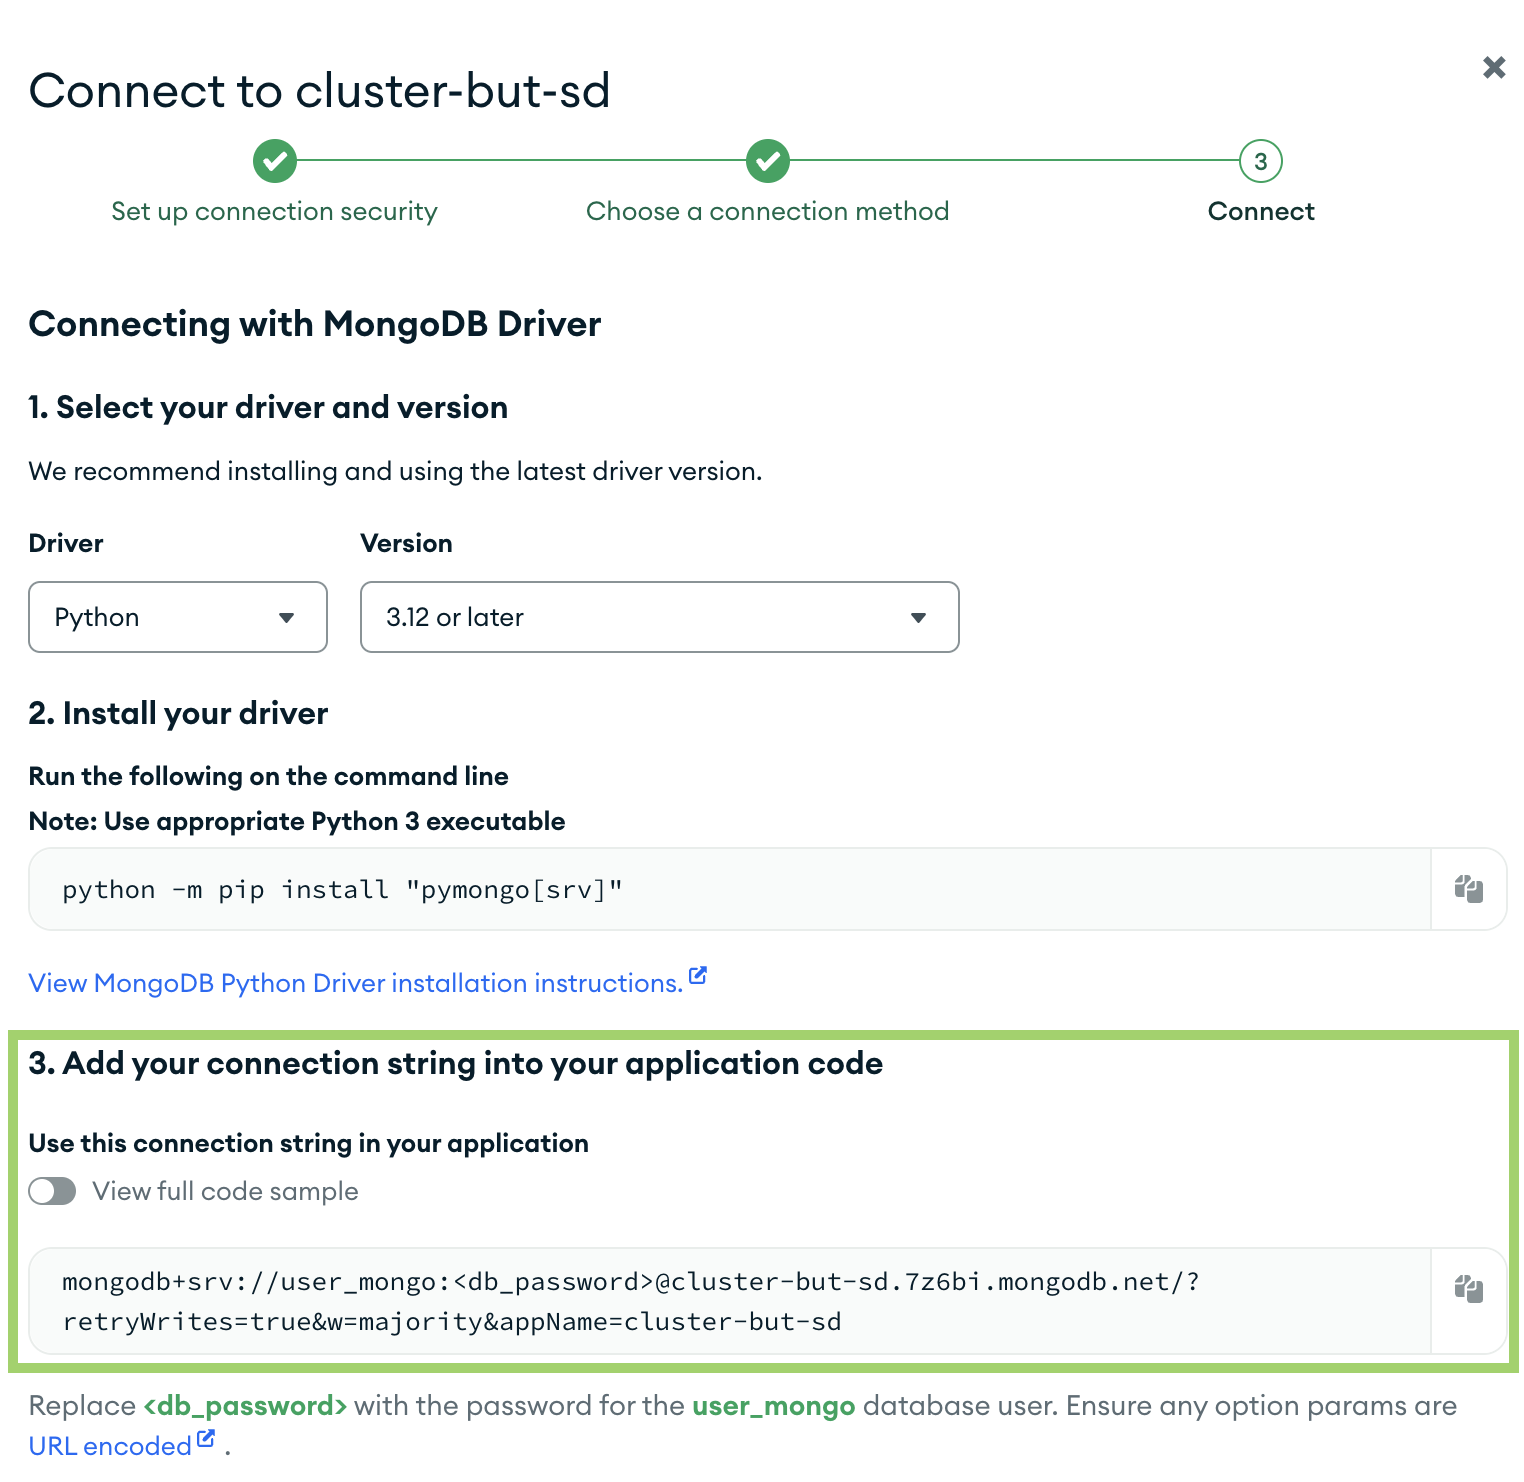Viewport: 1524px width, 1482px height.
Task: Open MongoDB Python Driver installation instructions link
Action: coord(356,983)
